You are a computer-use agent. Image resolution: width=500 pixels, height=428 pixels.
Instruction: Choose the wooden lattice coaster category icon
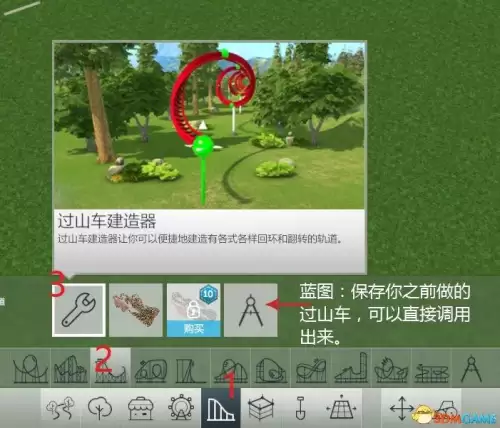[x=70, y=368]
